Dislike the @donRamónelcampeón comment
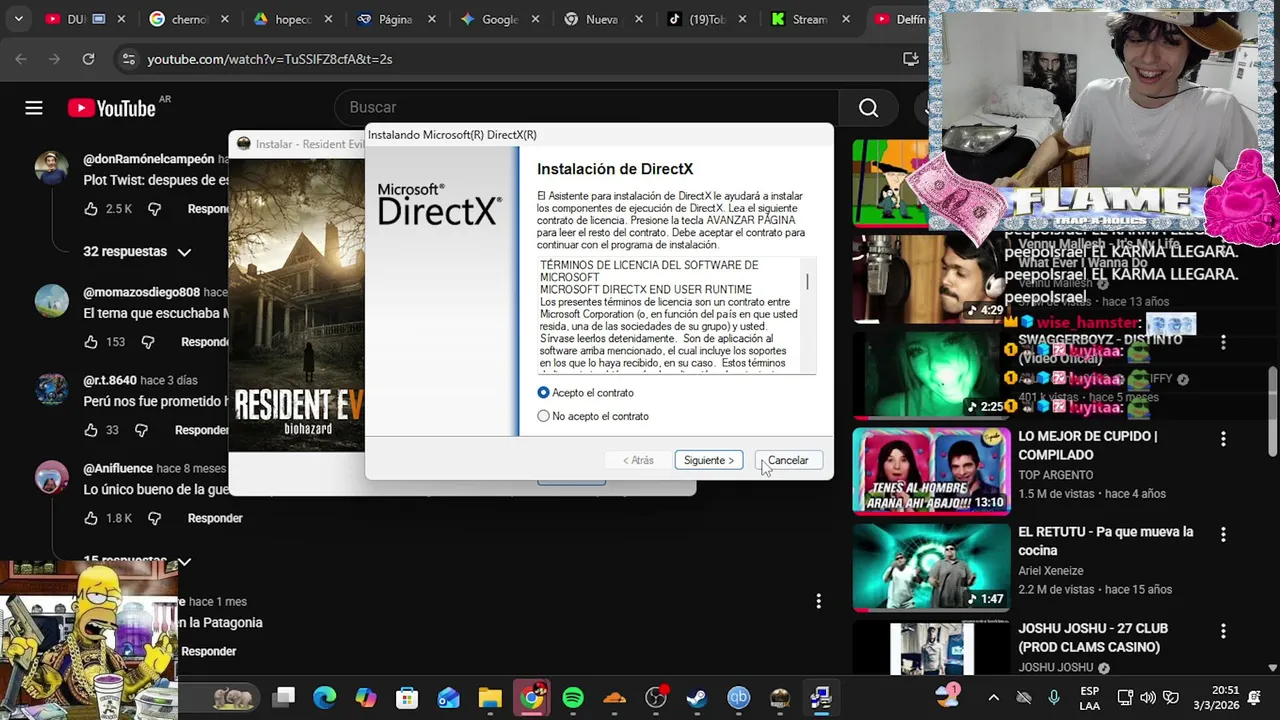 coord(154,209)
